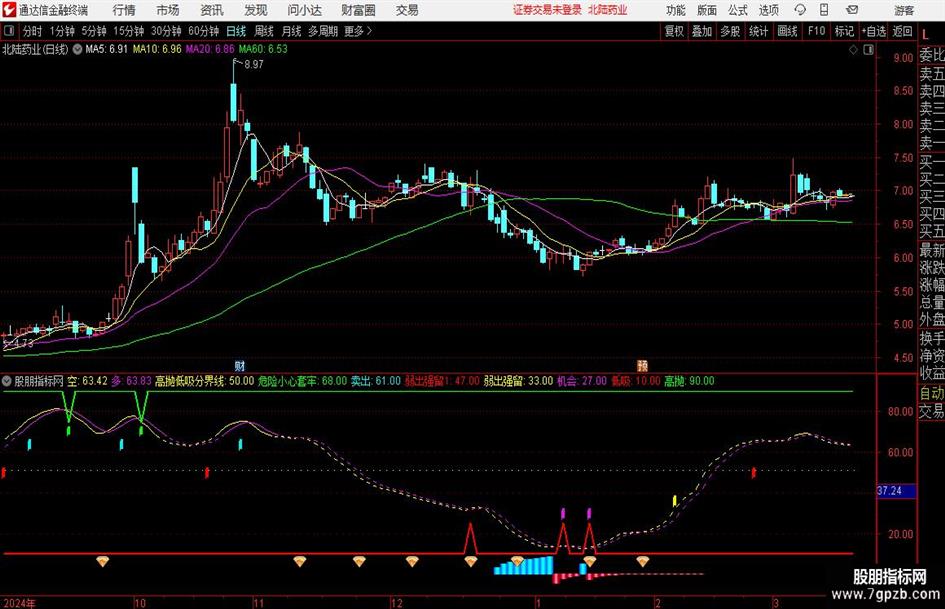Click the 股朋指标网 indicator name
Screen dimensions: 945x609
click(x=39, y=381)
